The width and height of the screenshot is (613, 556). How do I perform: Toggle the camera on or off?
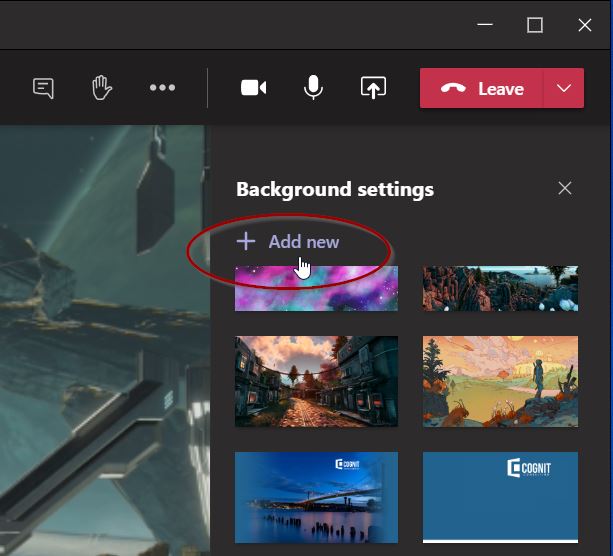pyautogui.click(x=254, y=88)
